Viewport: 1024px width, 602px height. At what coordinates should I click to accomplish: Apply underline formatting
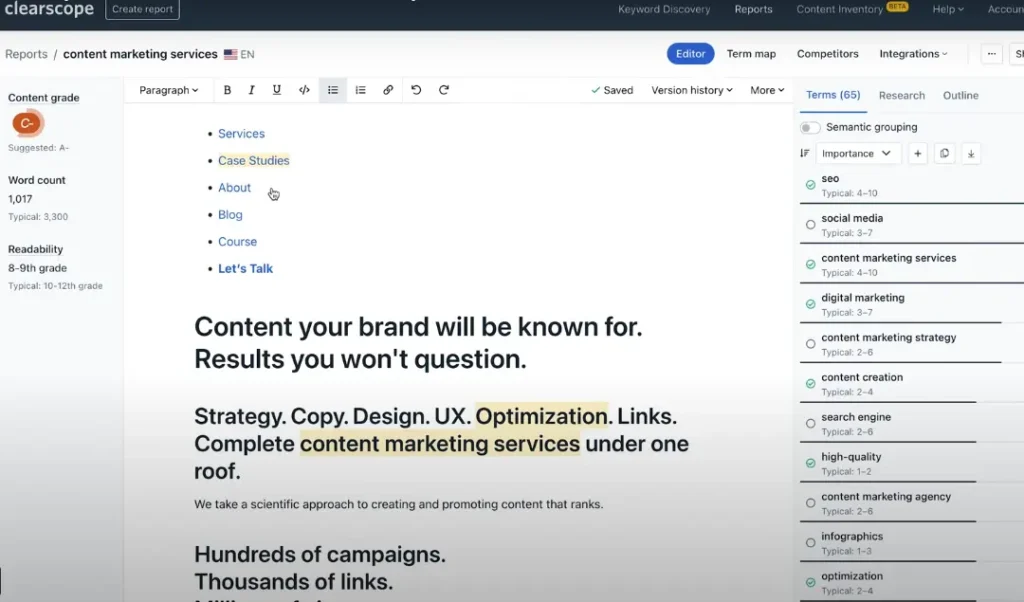click(277, 90)
